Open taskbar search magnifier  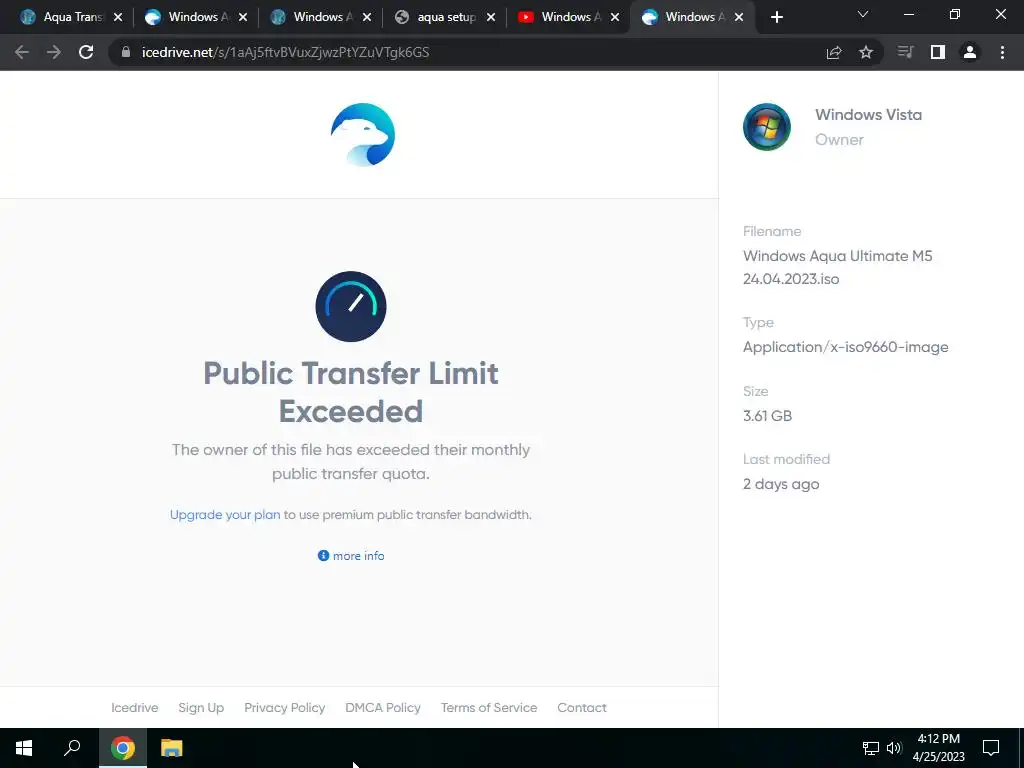pyautogui.click(x=72, y=748)
